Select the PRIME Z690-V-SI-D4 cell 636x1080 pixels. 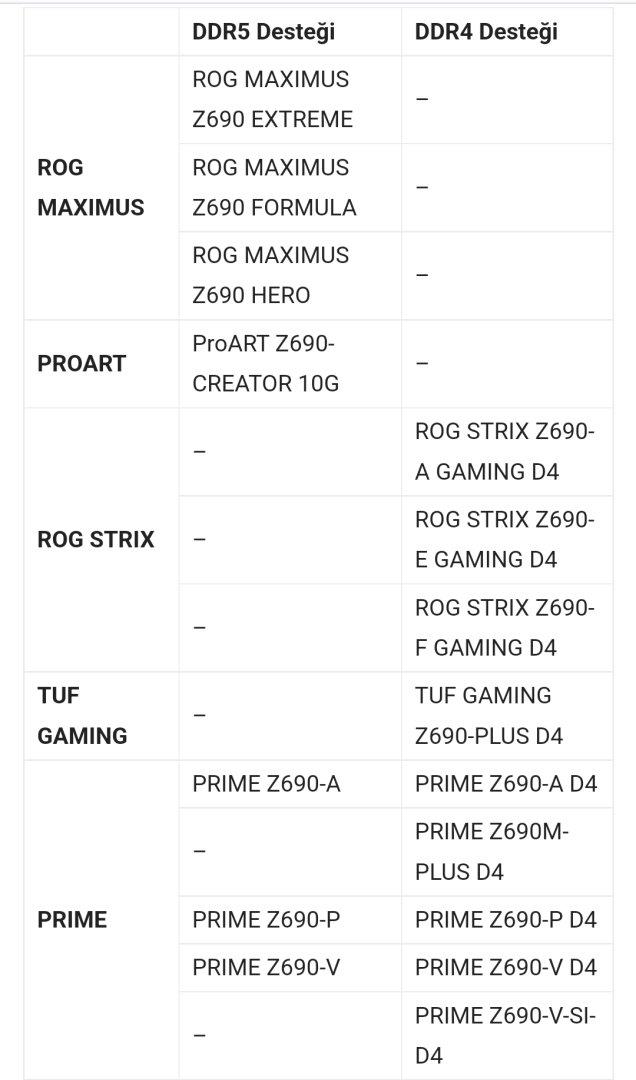click(505, 1035)
